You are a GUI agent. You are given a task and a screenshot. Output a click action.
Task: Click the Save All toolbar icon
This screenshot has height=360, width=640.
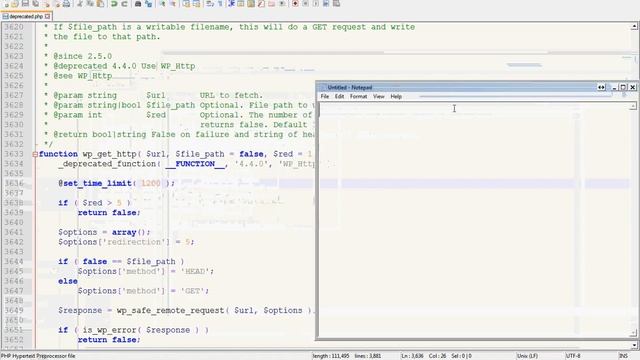click(x=36, y=4)
